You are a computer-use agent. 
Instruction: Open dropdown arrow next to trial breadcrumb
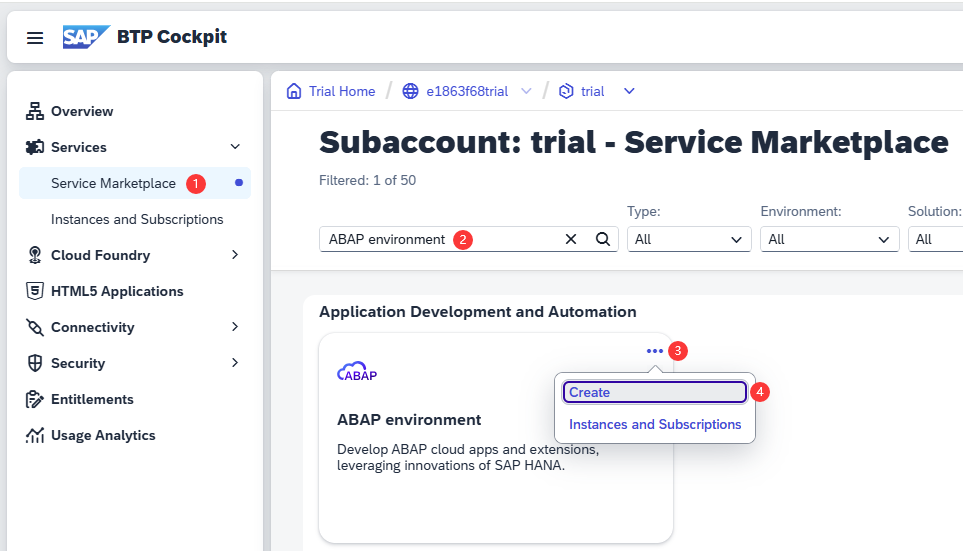tap(629, 91)
